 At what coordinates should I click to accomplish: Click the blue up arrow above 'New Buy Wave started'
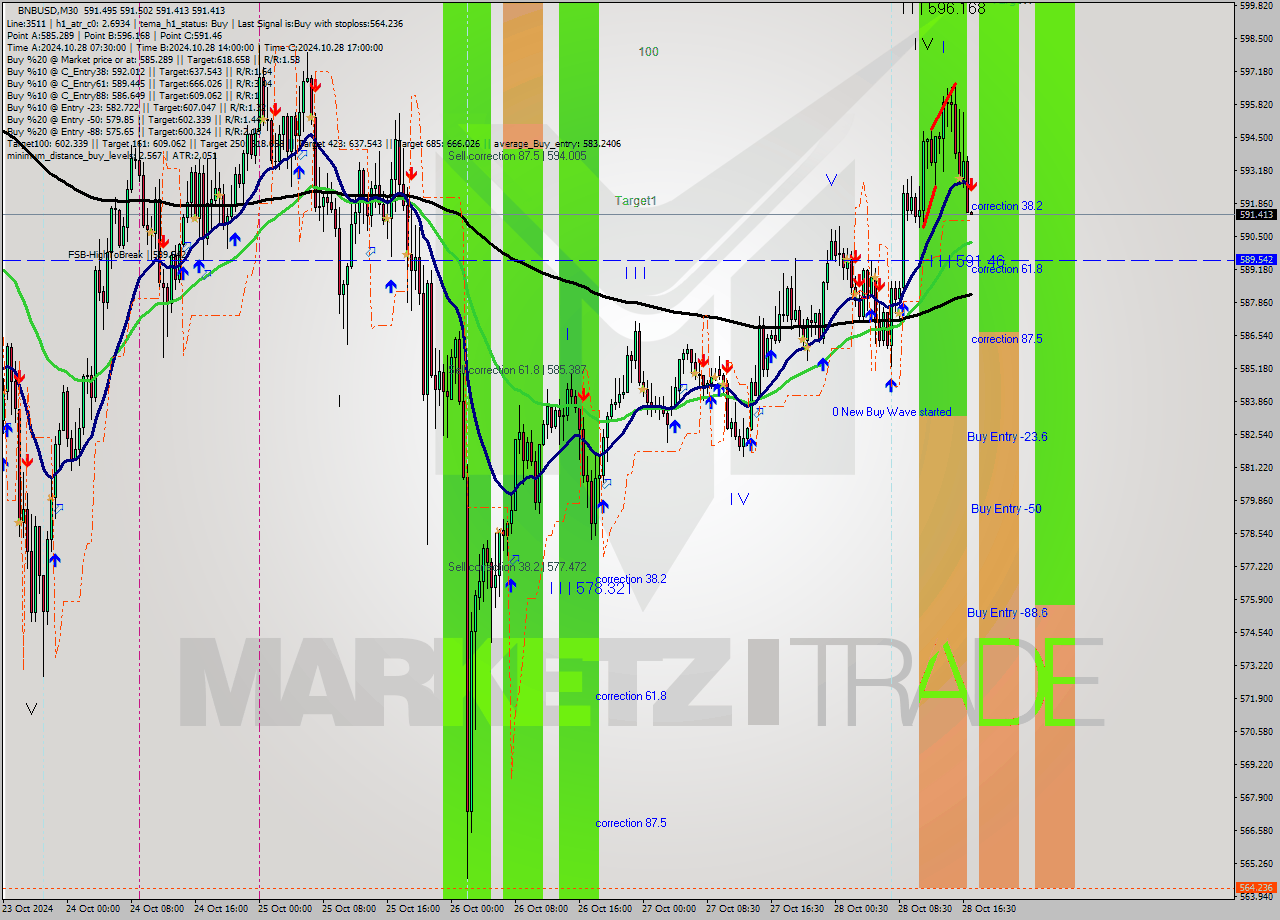tap(890, 386)
